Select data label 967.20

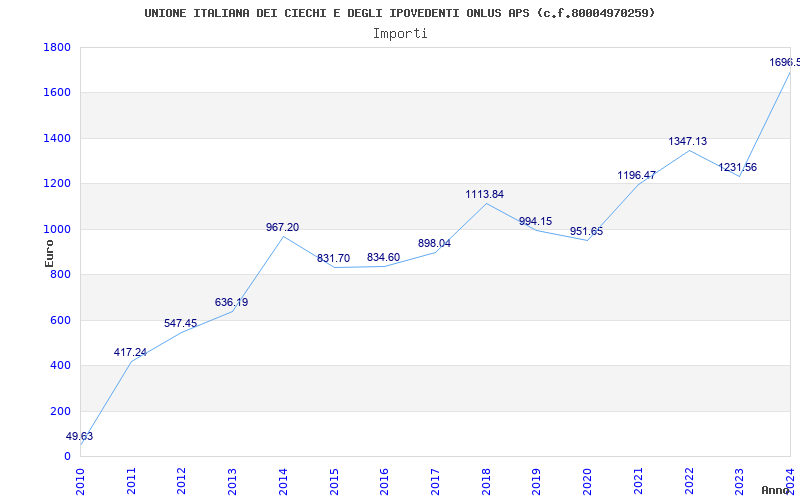(x=282, y=227)
